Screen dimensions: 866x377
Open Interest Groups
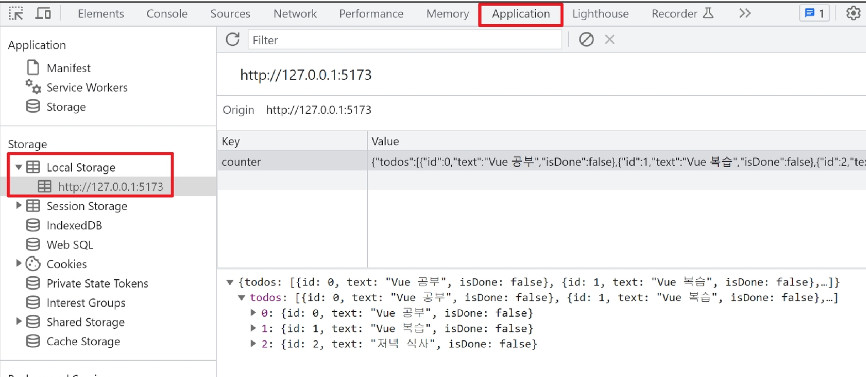(86, 302)
